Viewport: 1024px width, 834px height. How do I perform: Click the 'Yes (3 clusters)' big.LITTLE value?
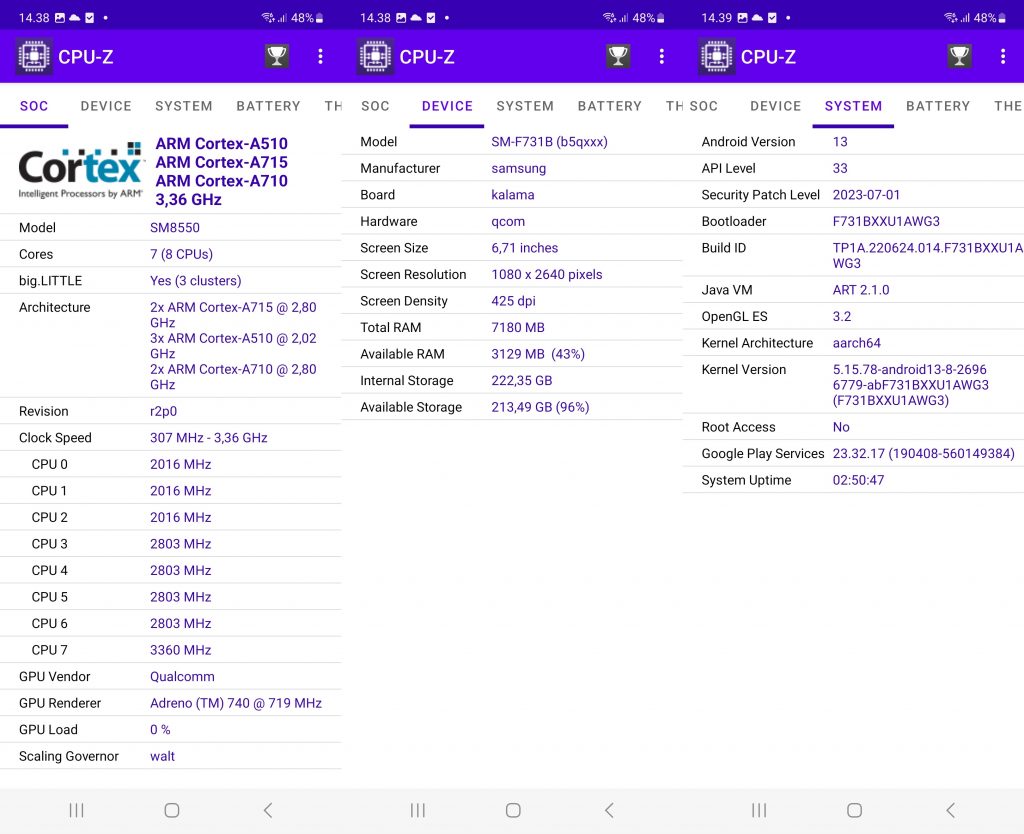pos(196,281)
